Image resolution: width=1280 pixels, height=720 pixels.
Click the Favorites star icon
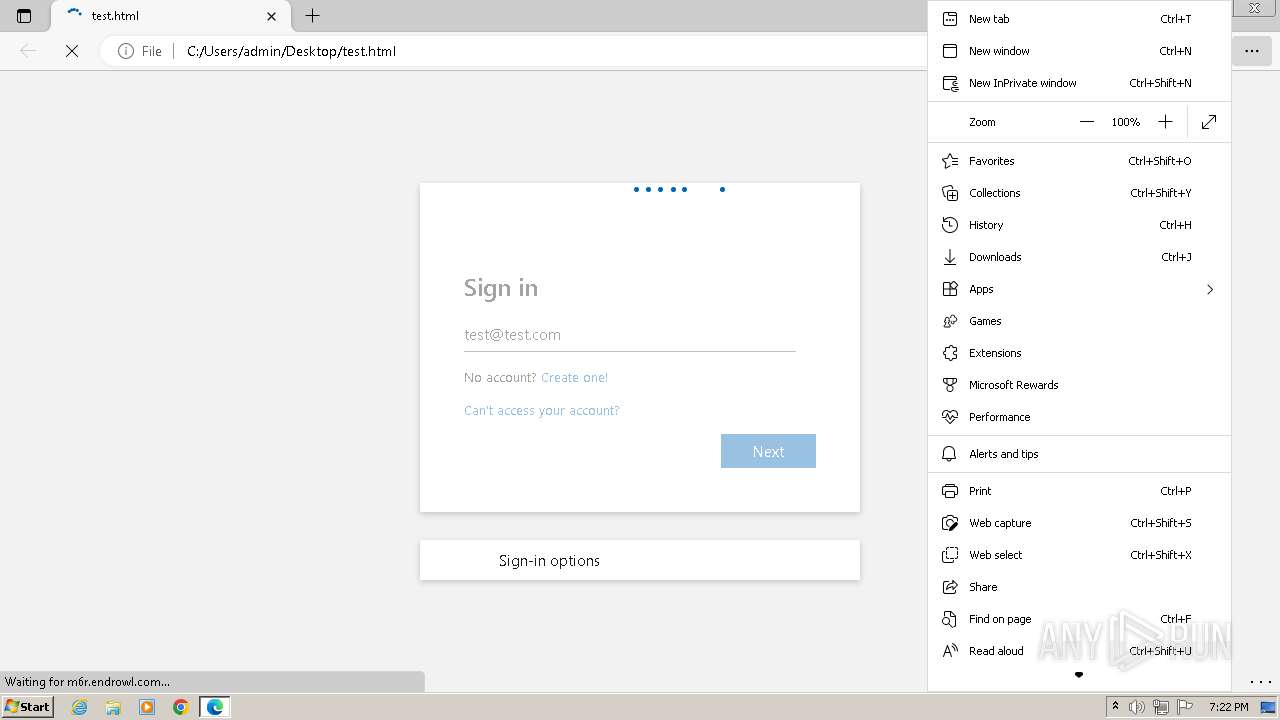click(950, 161)
